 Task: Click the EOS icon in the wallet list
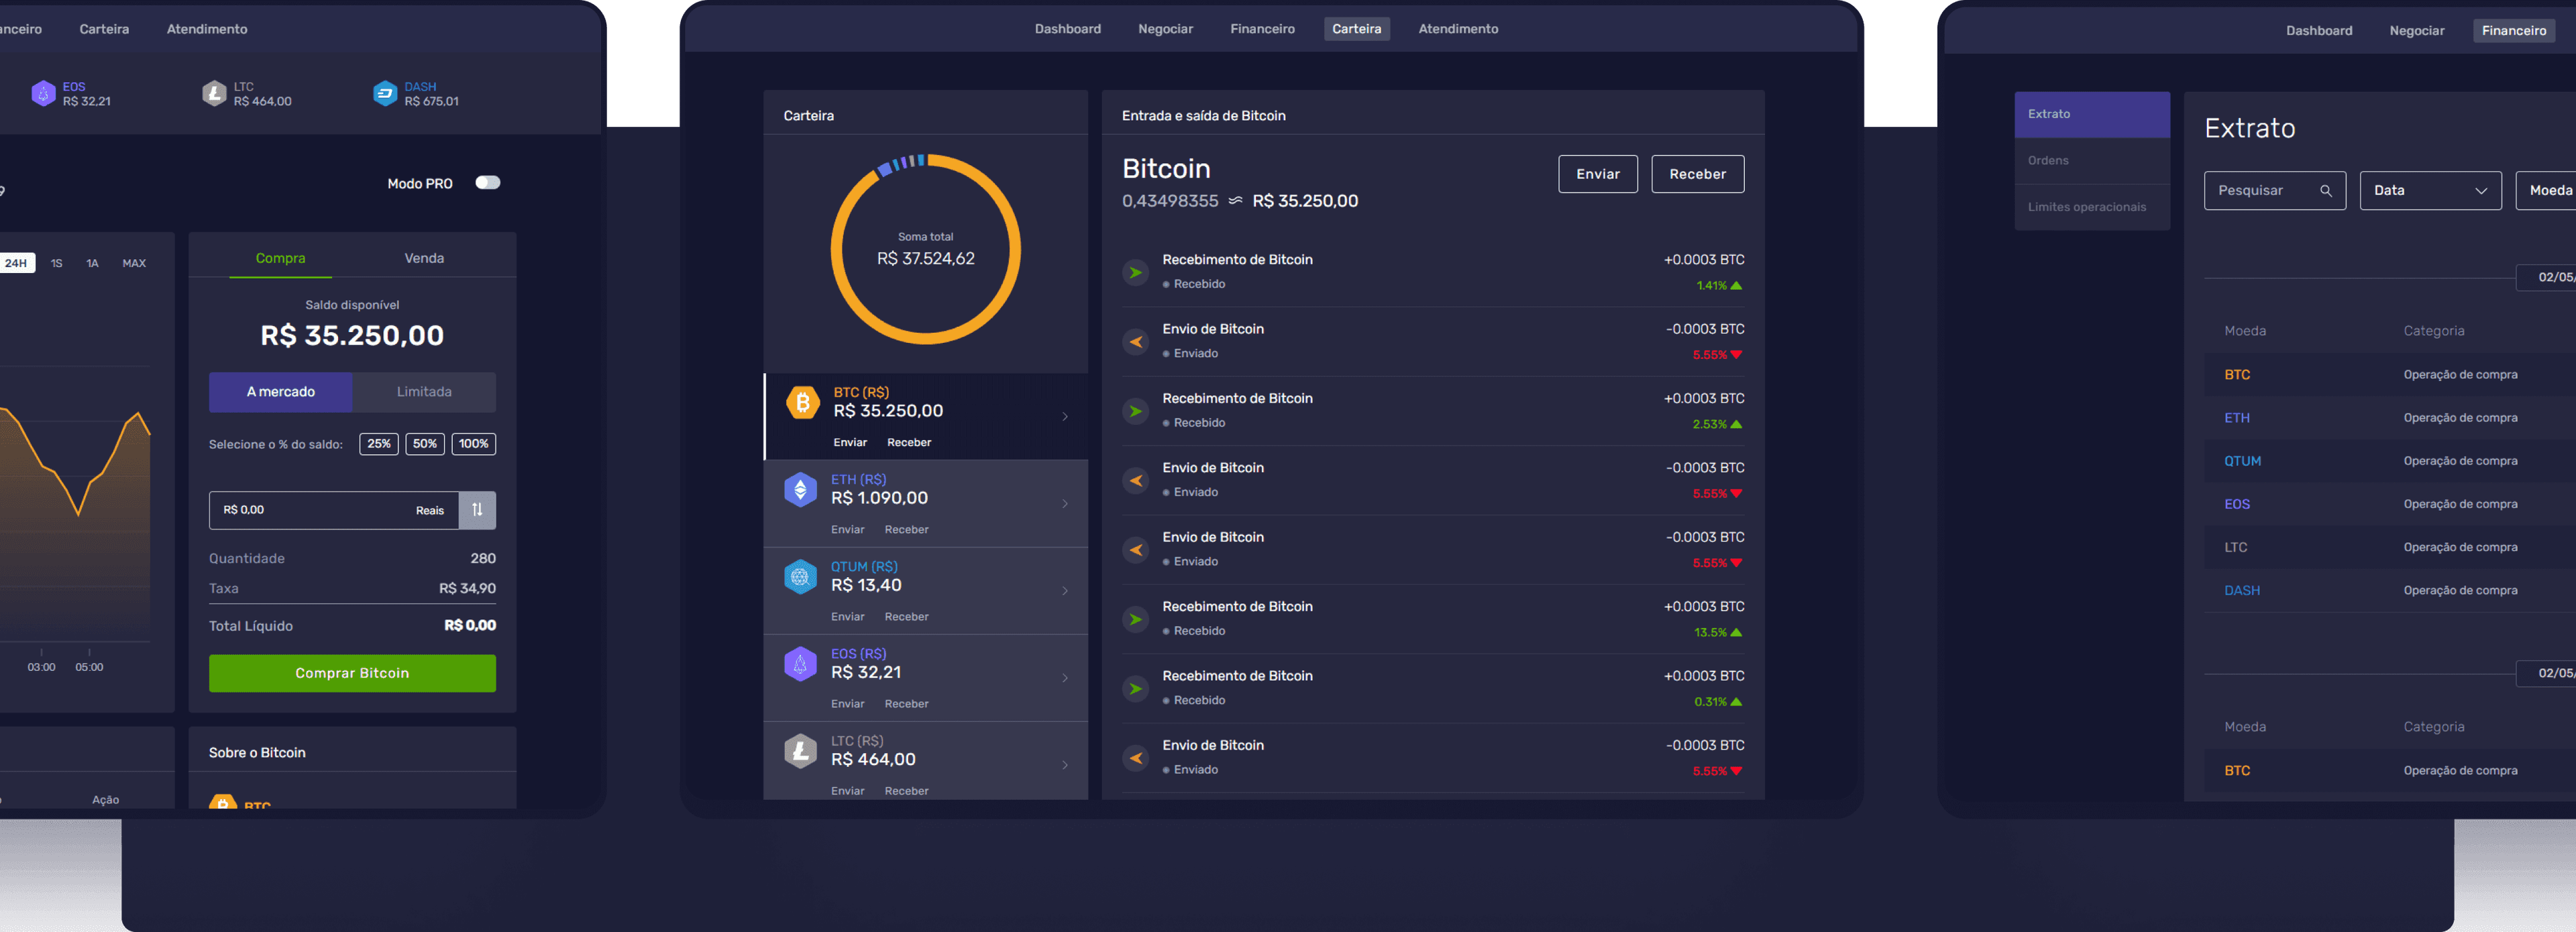[800, 664]
